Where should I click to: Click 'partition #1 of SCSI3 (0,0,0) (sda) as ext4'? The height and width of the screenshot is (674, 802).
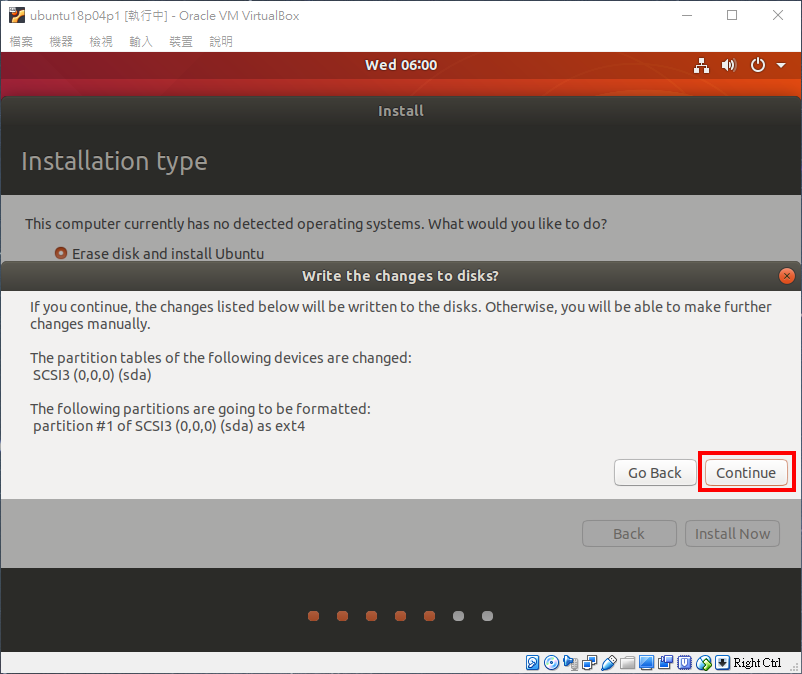click(169, 426)
